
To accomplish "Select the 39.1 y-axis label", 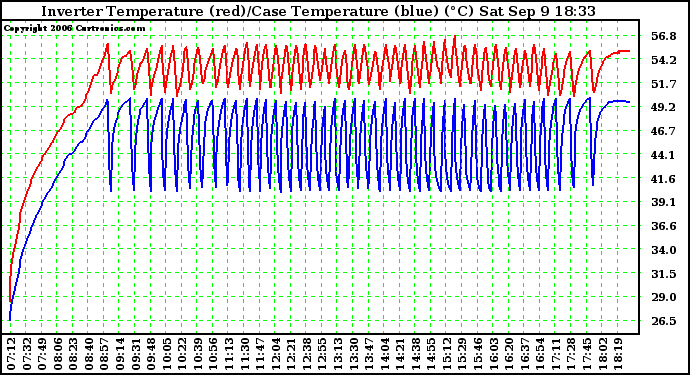I will [x=664, y=202].
